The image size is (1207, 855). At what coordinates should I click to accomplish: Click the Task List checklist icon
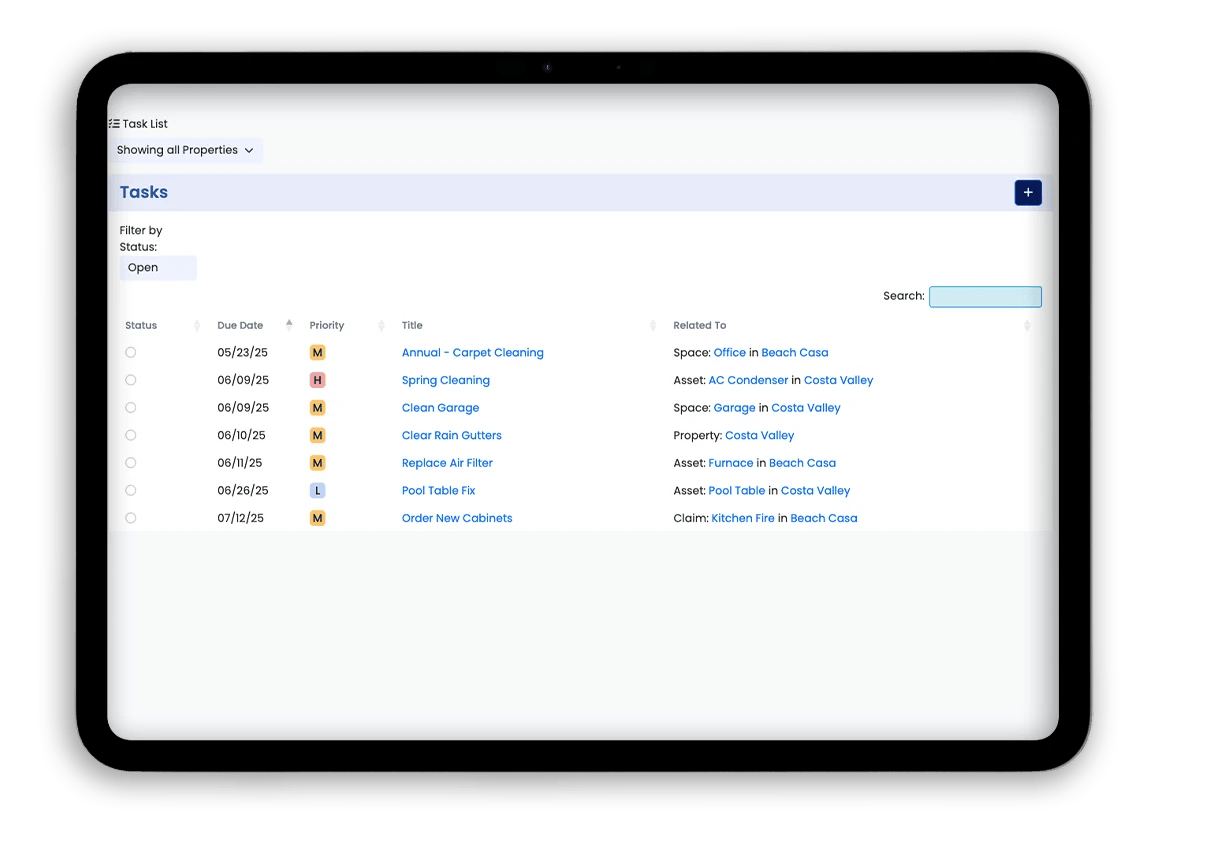[x=114, y=124]
